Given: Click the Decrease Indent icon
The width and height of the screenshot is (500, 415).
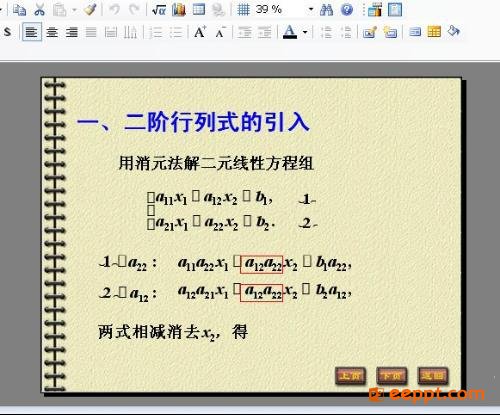Looking at the screenshot, I should [245, 32].
